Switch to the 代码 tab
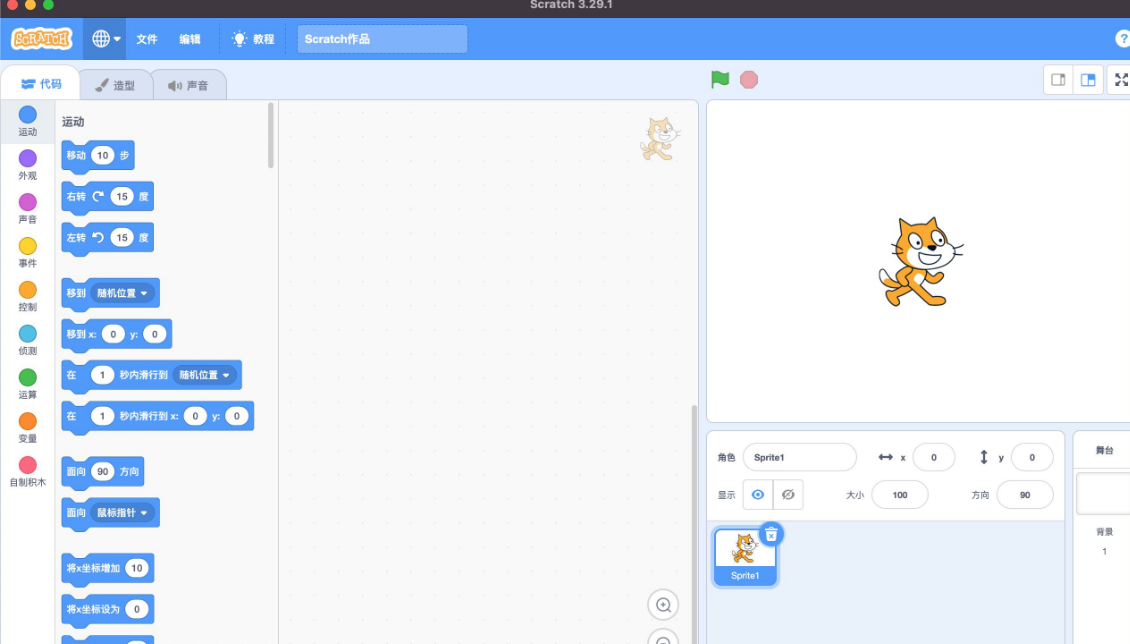This screenshot has height=644, width=1130. pyautogui.click(x=40, y=84)
